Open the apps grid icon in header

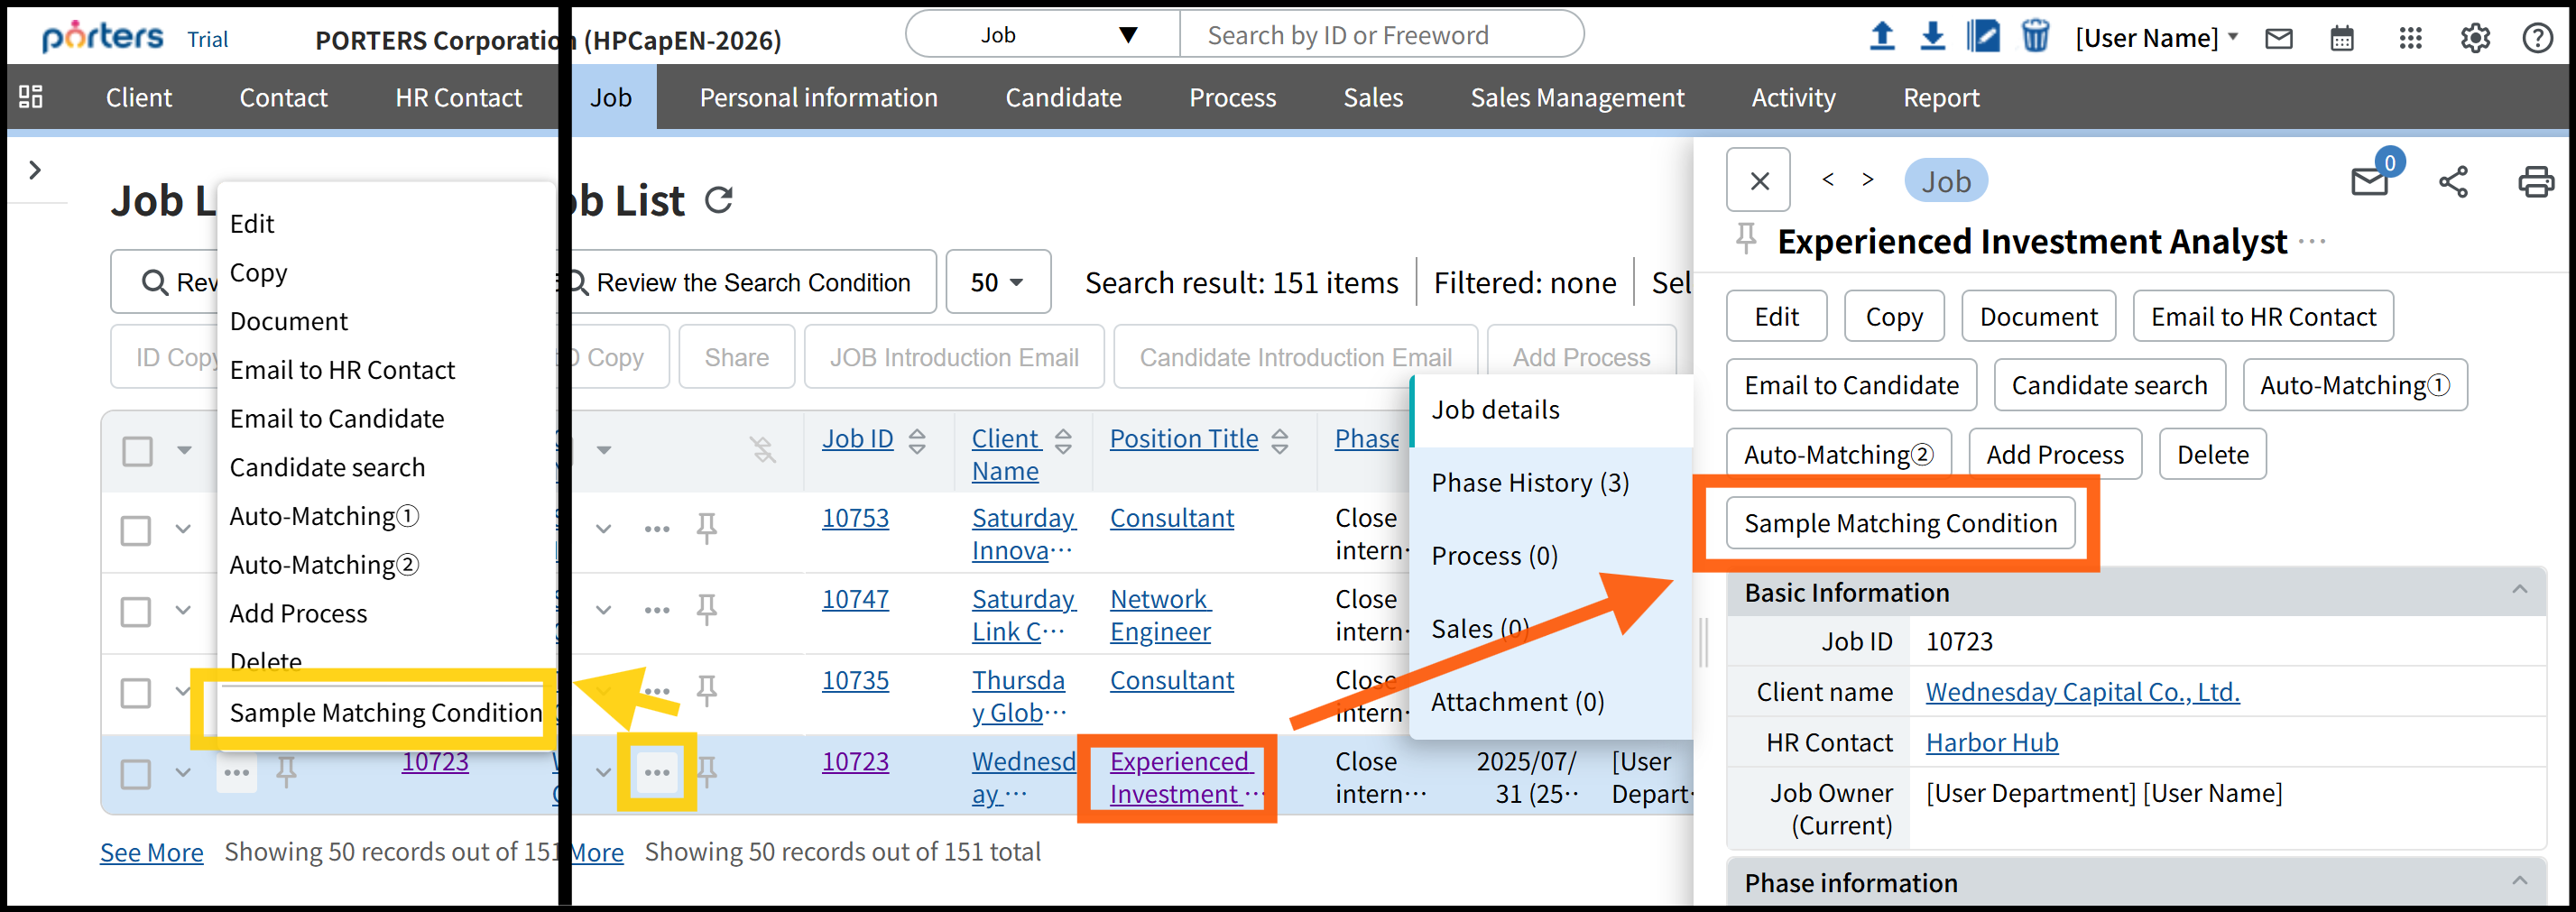pyautogui.click(x=2410, y=39)
